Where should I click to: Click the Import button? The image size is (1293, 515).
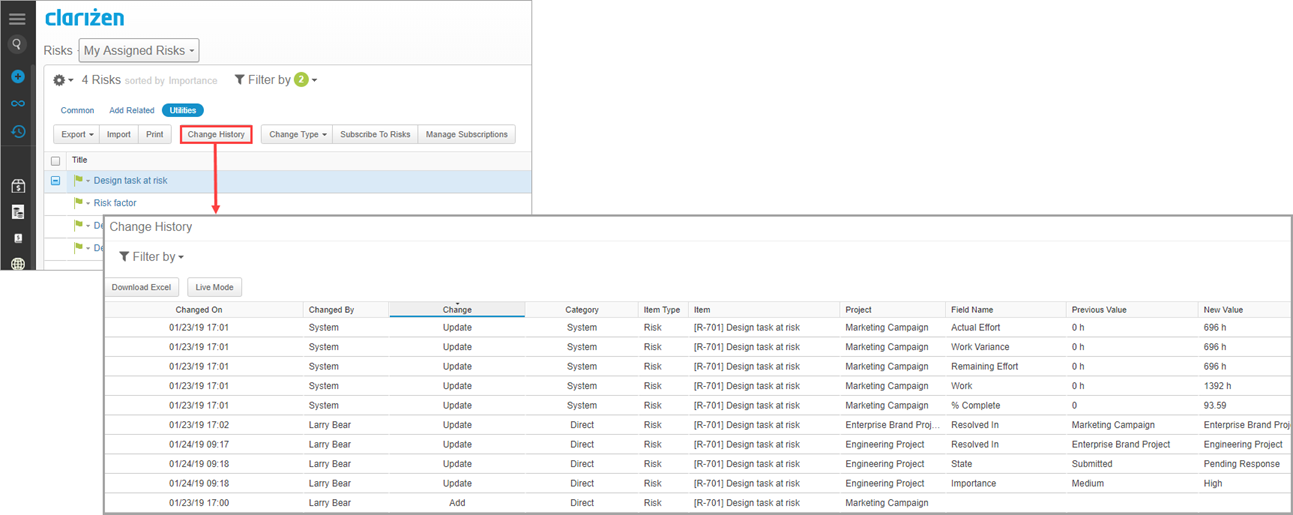point(119,134)
